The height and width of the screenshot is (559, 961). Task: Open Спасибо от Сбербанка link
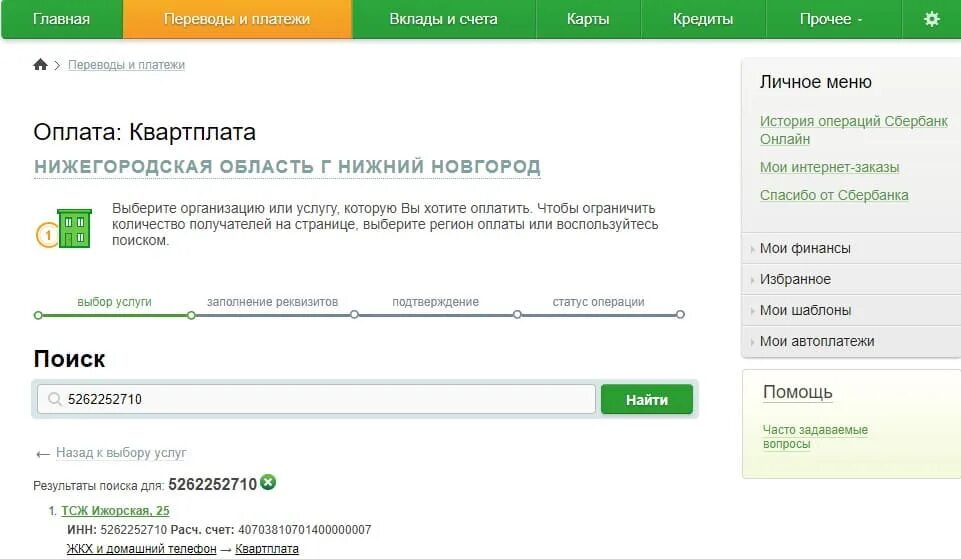click(834, 195)
